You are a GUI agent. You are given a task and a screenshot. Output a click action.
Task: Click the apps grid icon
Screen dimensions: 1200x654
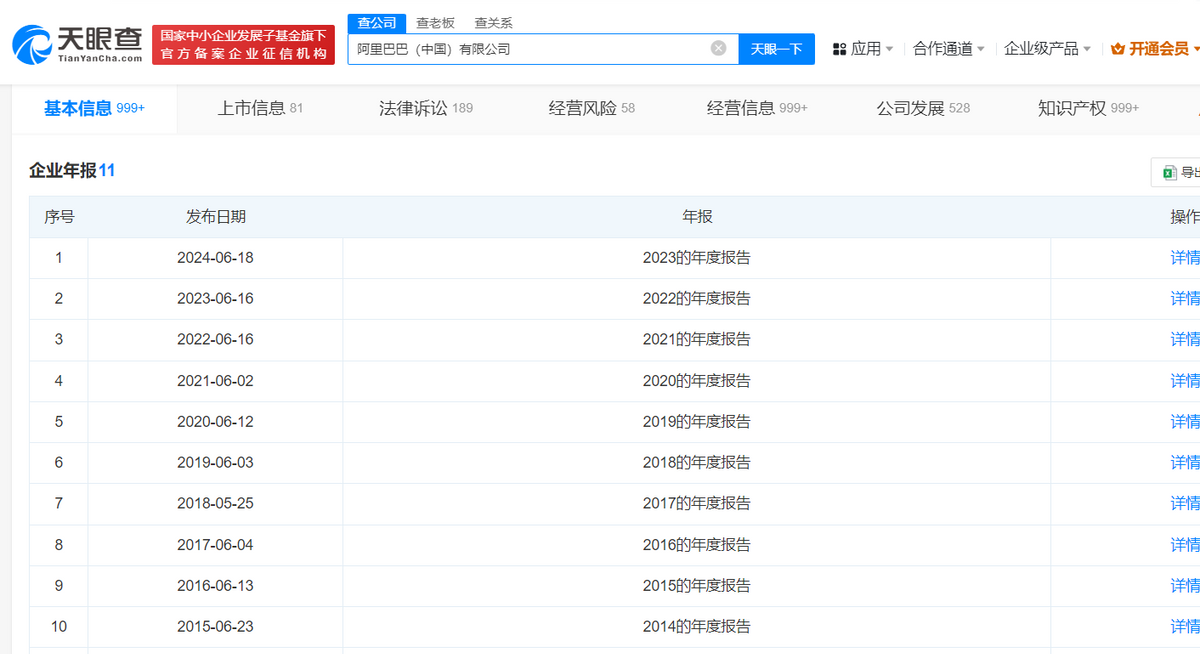[839, 49]
